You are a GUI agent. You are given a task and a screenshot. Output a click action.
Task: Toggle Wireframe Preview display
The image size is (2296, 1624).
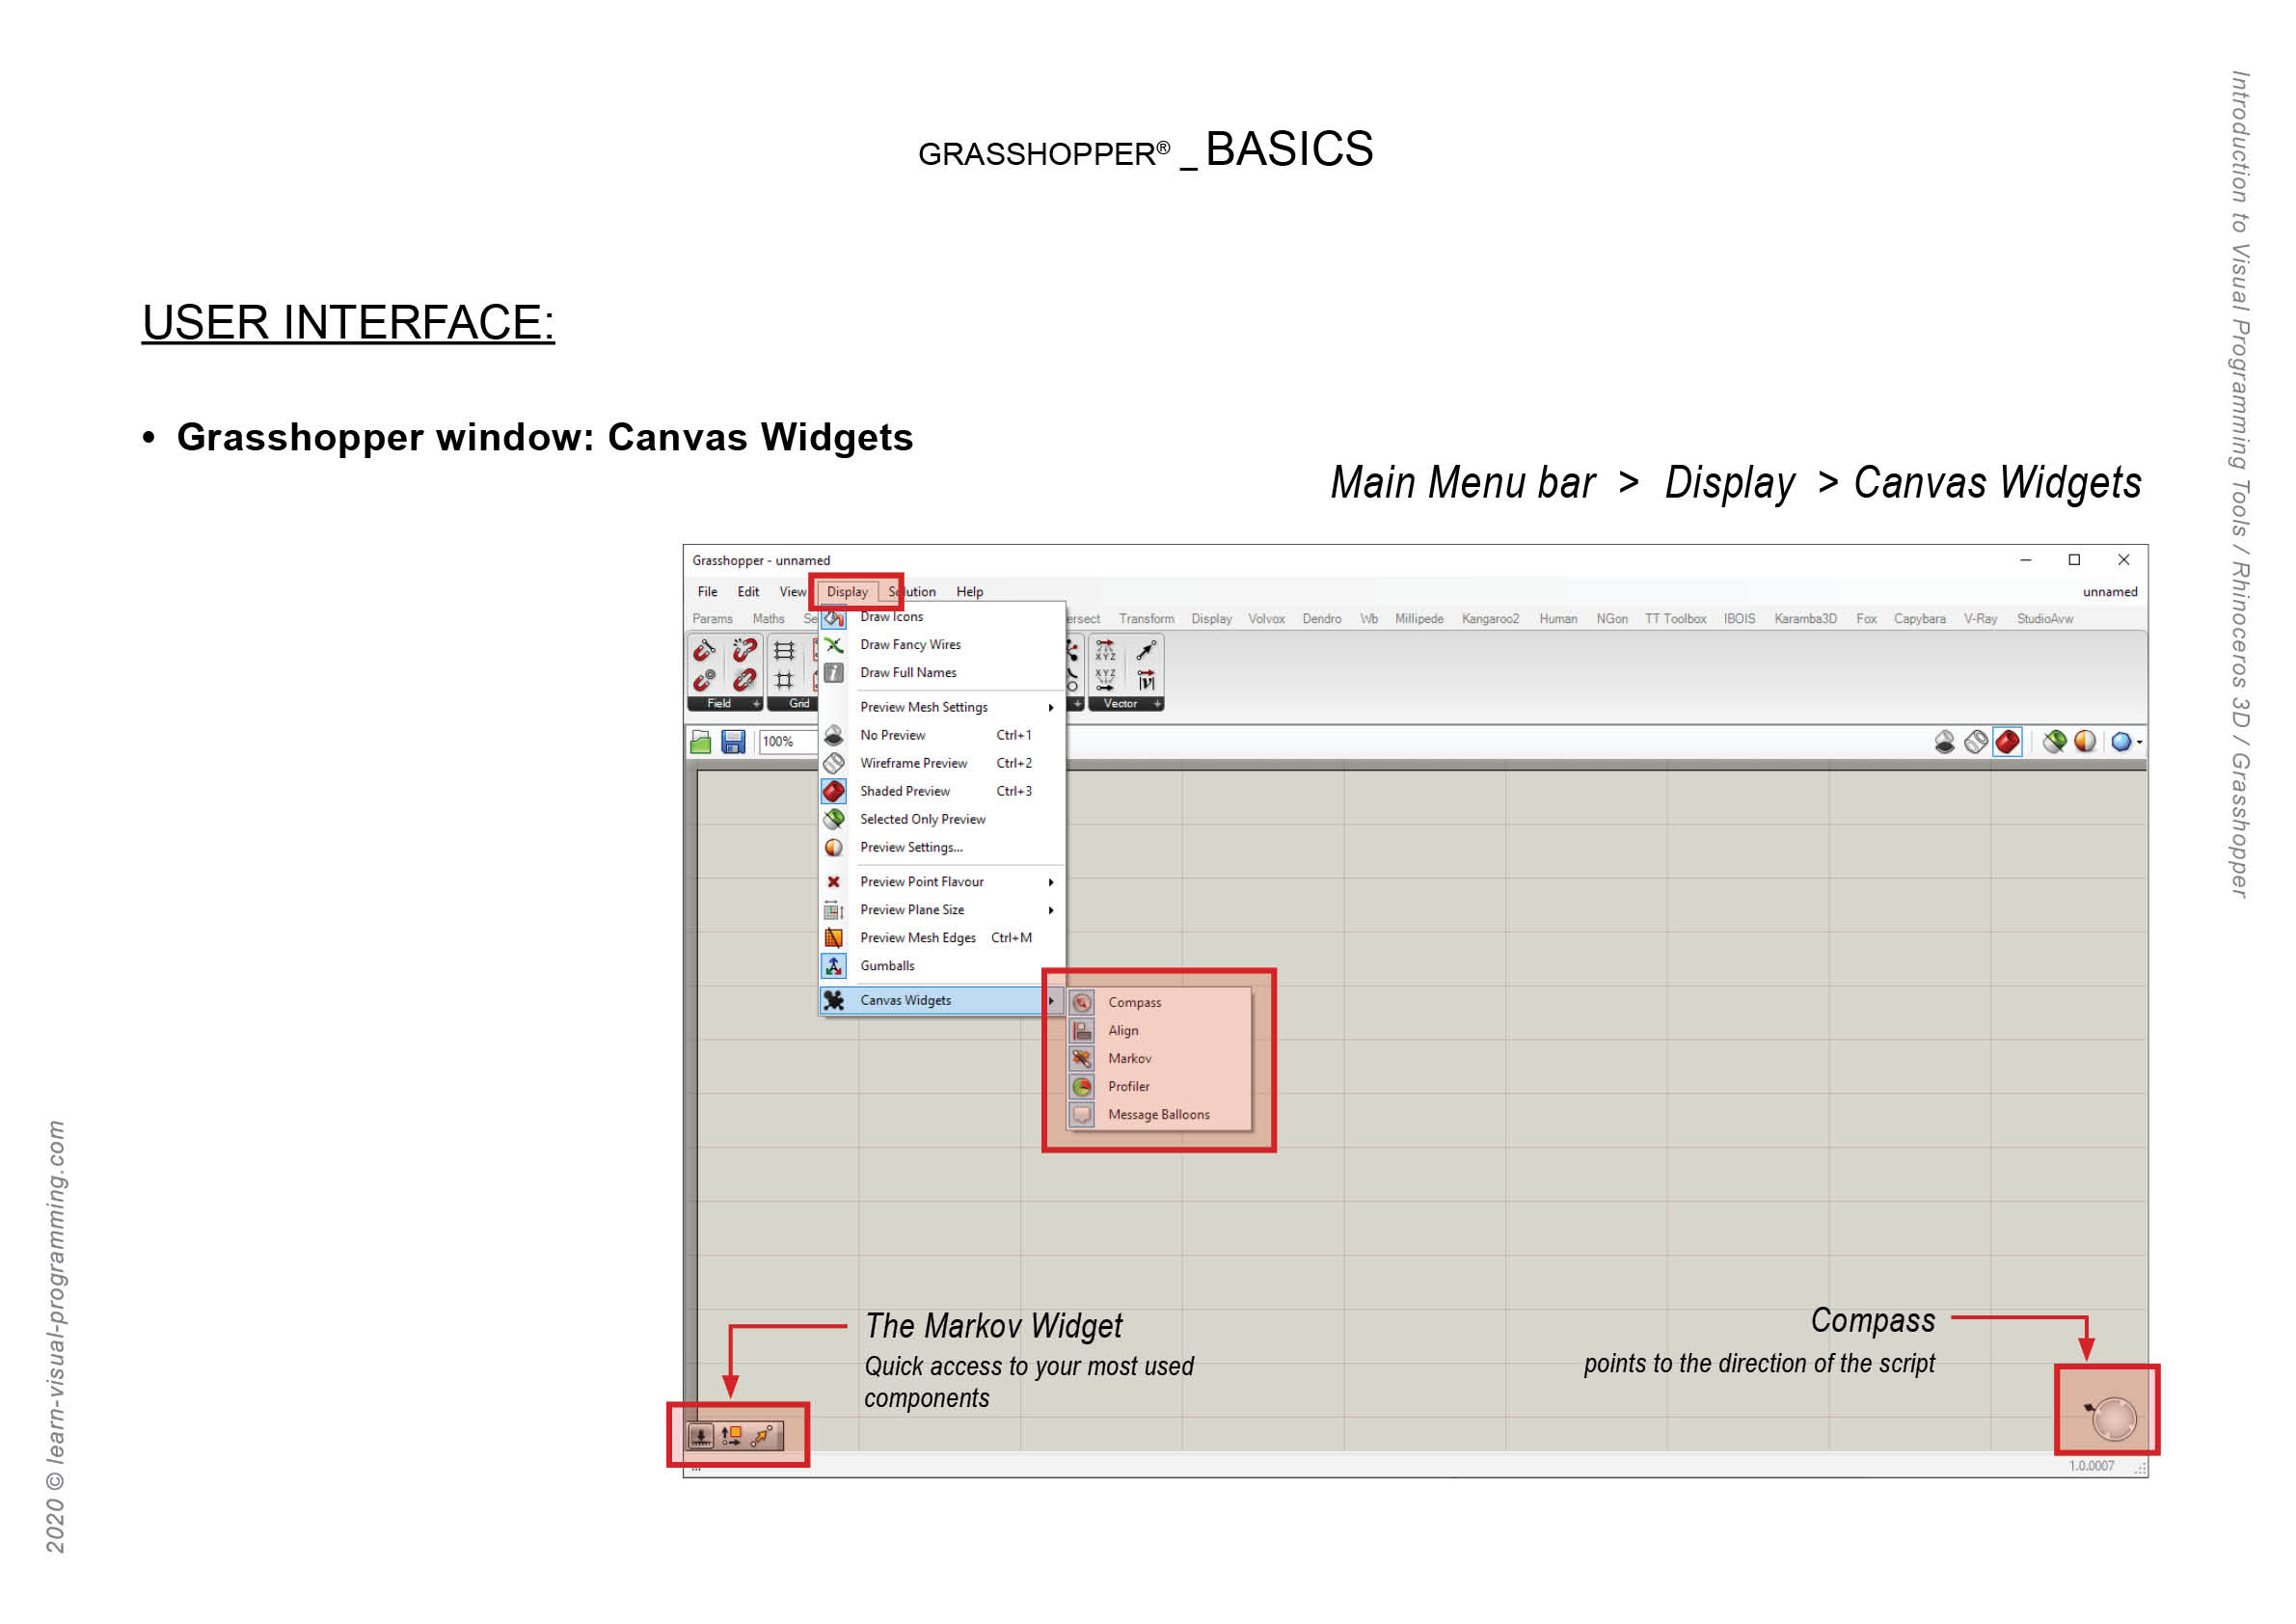click(913, 762)
